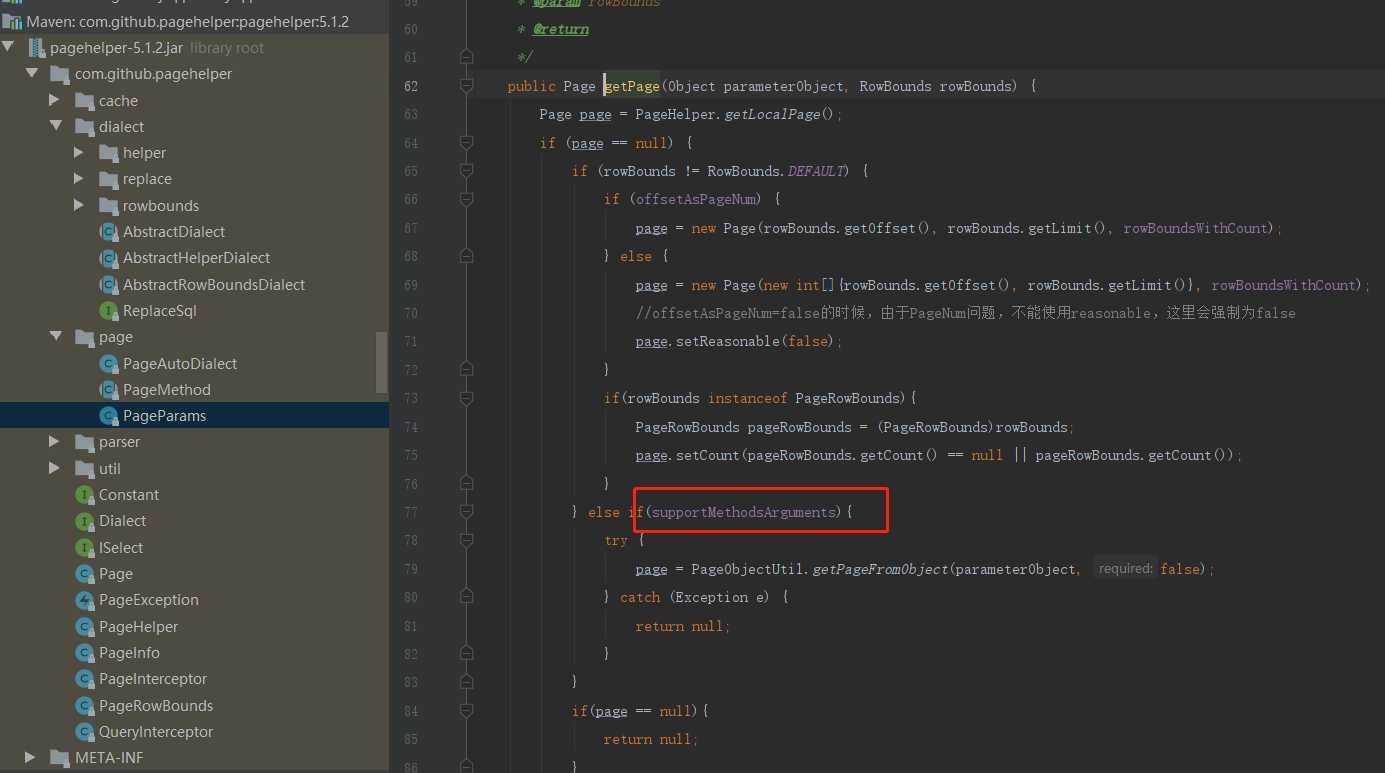Collapse the dialect package

[x=56, y=127]
